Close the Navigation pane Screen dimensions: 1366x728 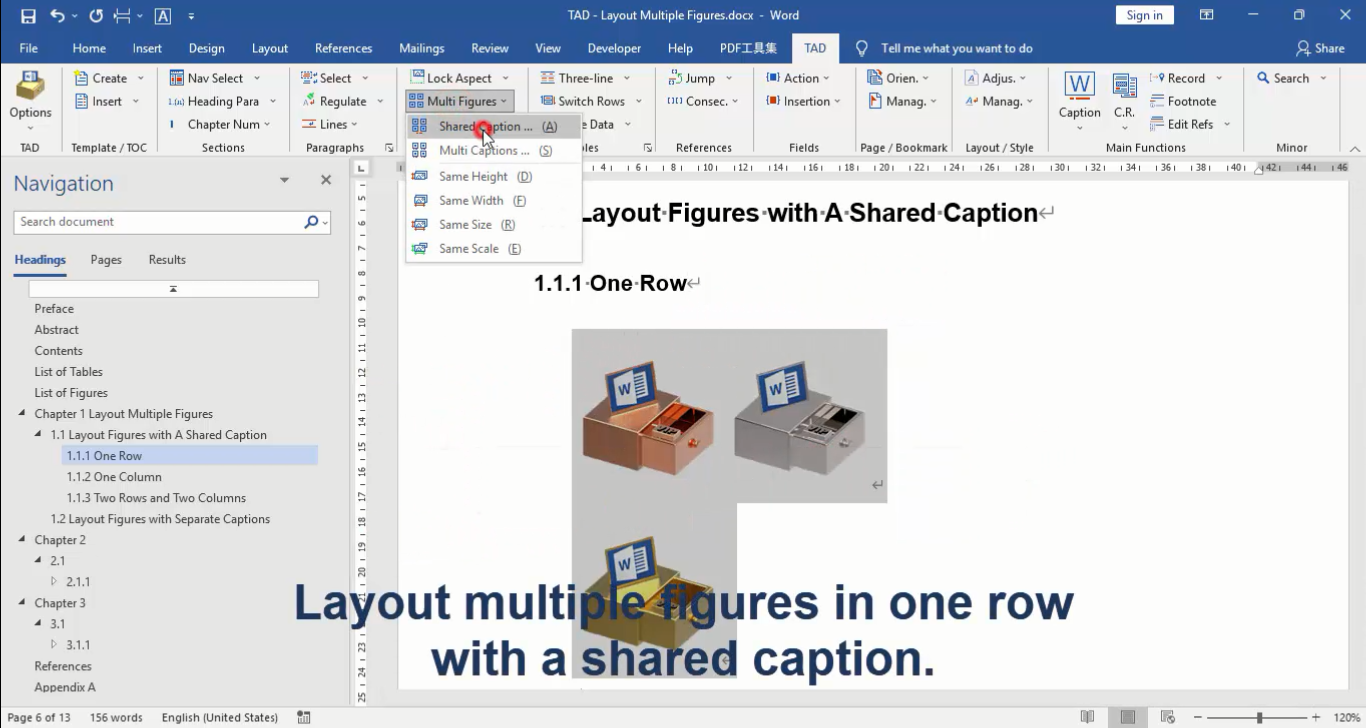[x=326, y=181]
